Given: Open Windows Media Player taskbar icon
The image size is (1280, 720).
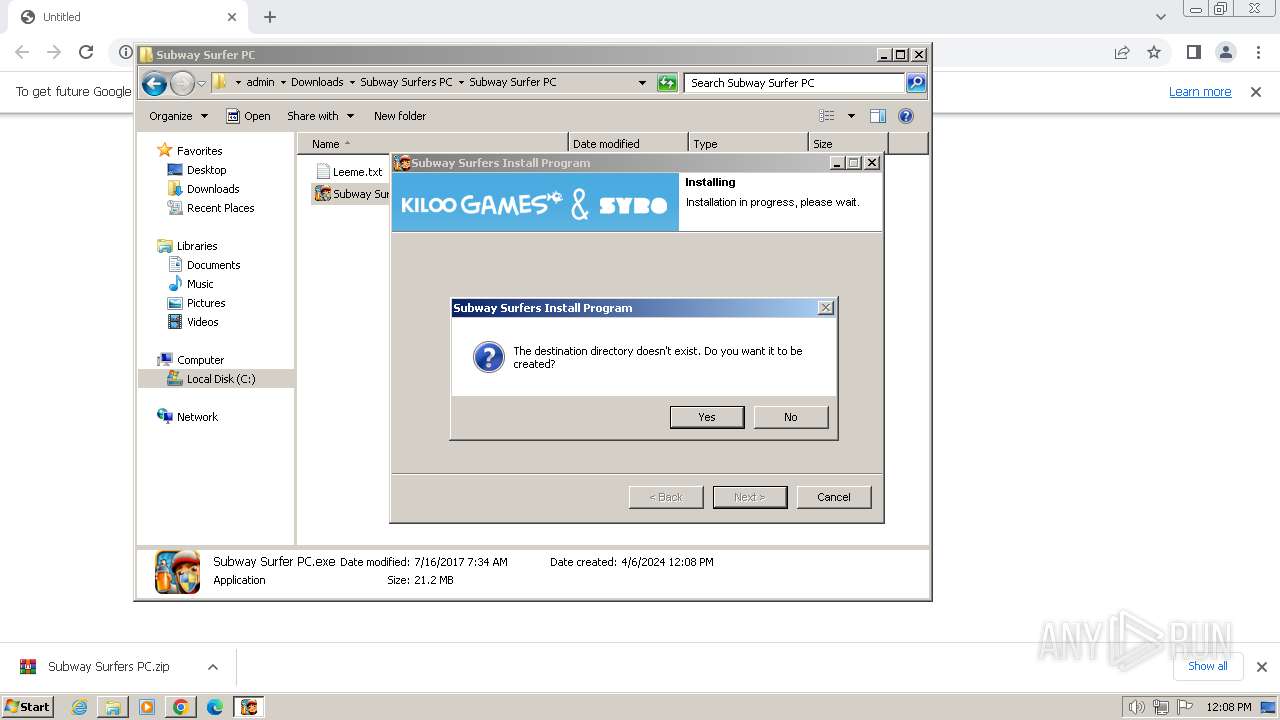Looking at the screenshot, I should (x=147, y=707).
